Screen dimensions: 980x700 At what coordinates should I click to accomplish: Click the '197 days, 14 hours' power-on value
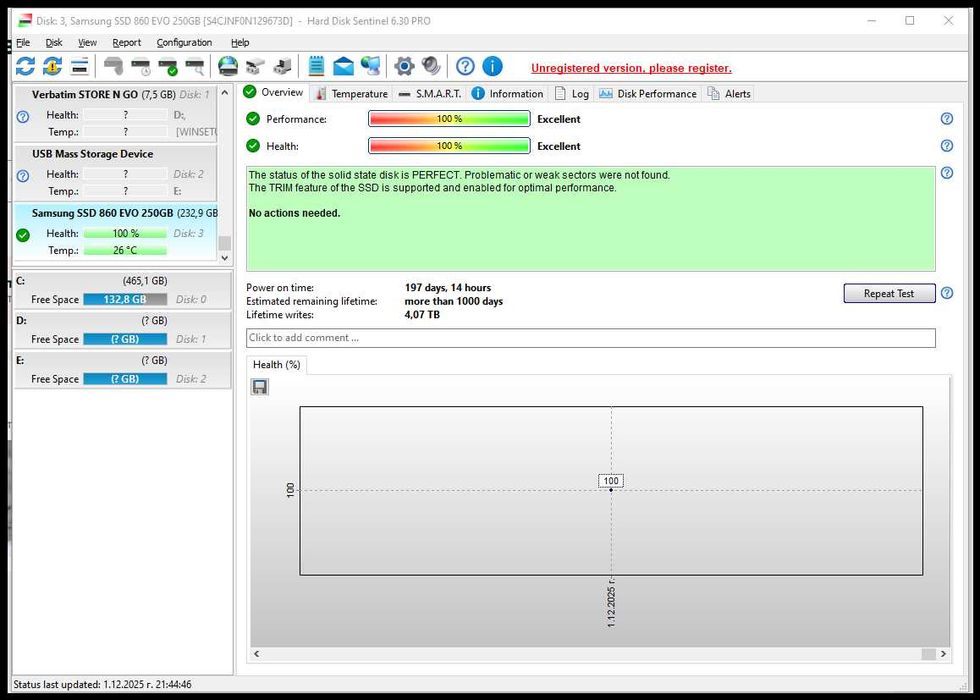448,288
